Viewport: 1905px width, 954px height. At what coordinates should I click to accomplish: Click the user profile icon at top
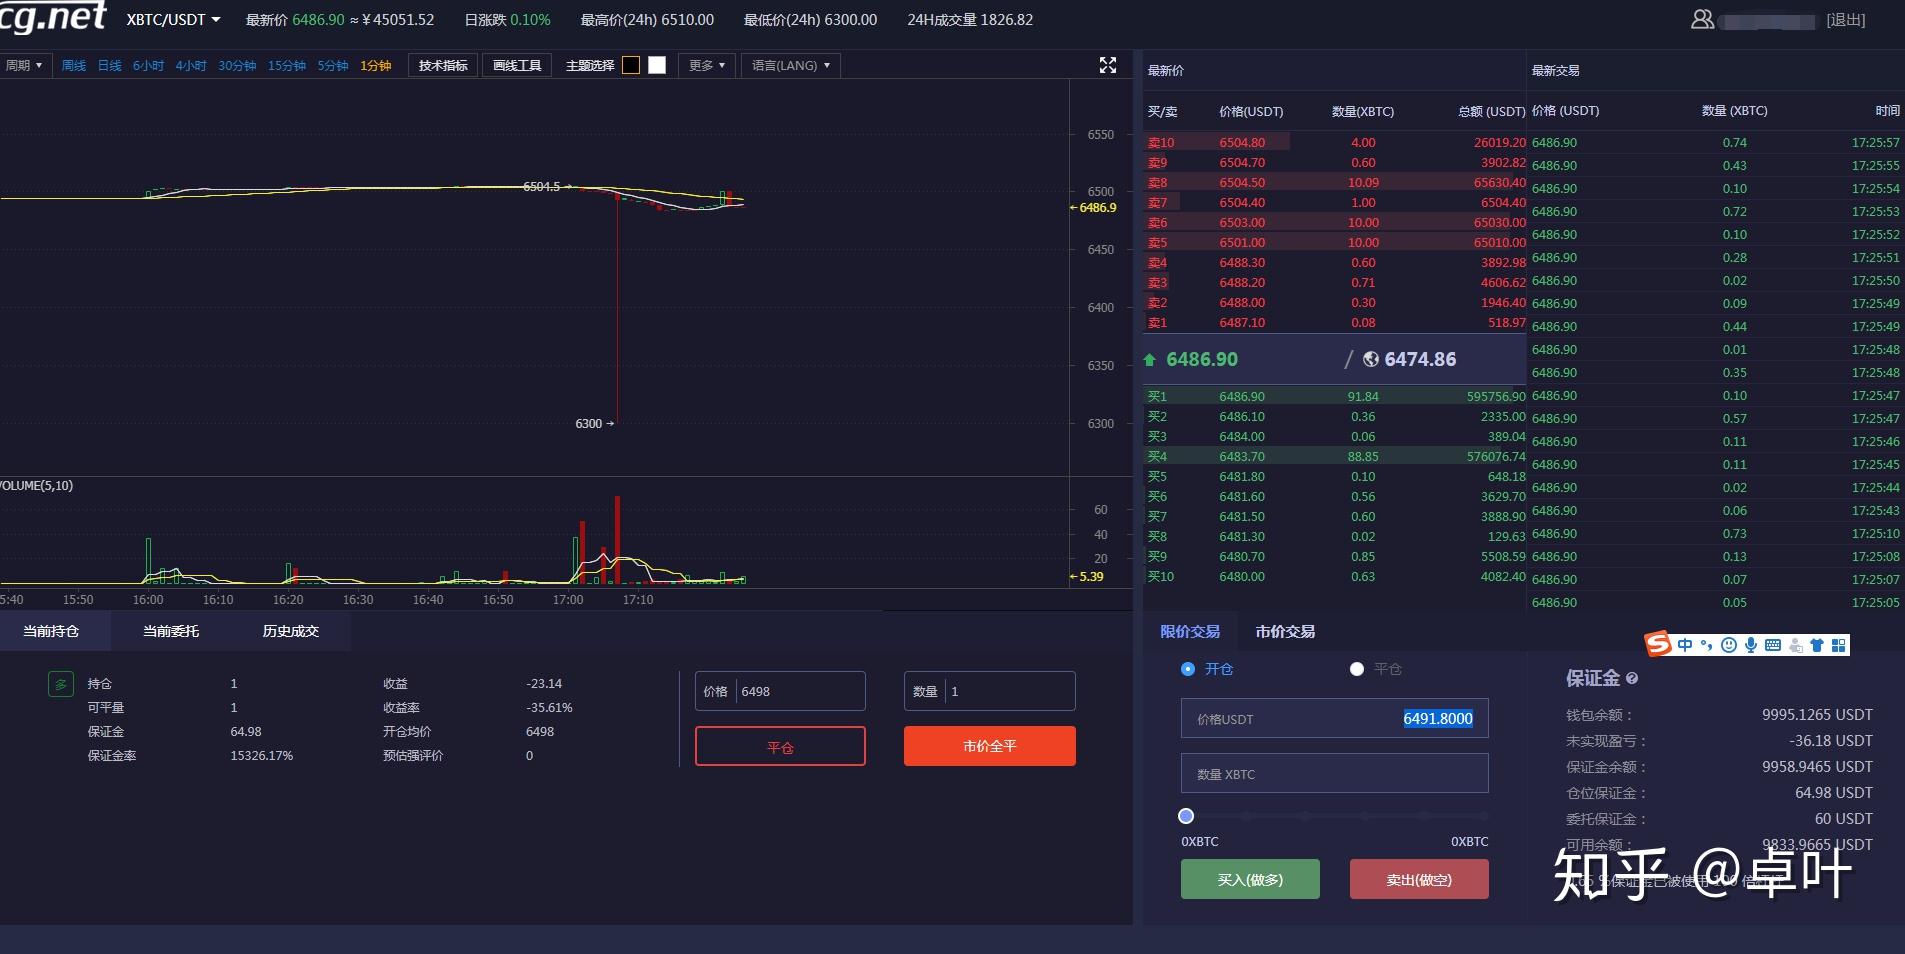point(1702,19)
